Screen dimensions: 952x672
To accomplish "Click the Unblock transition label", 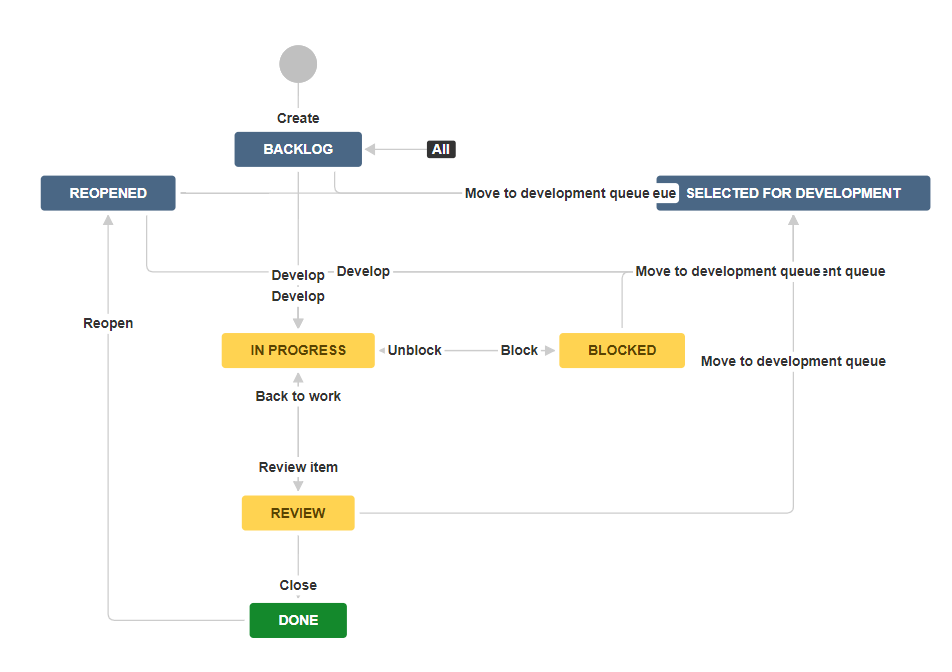I will 415,350.
